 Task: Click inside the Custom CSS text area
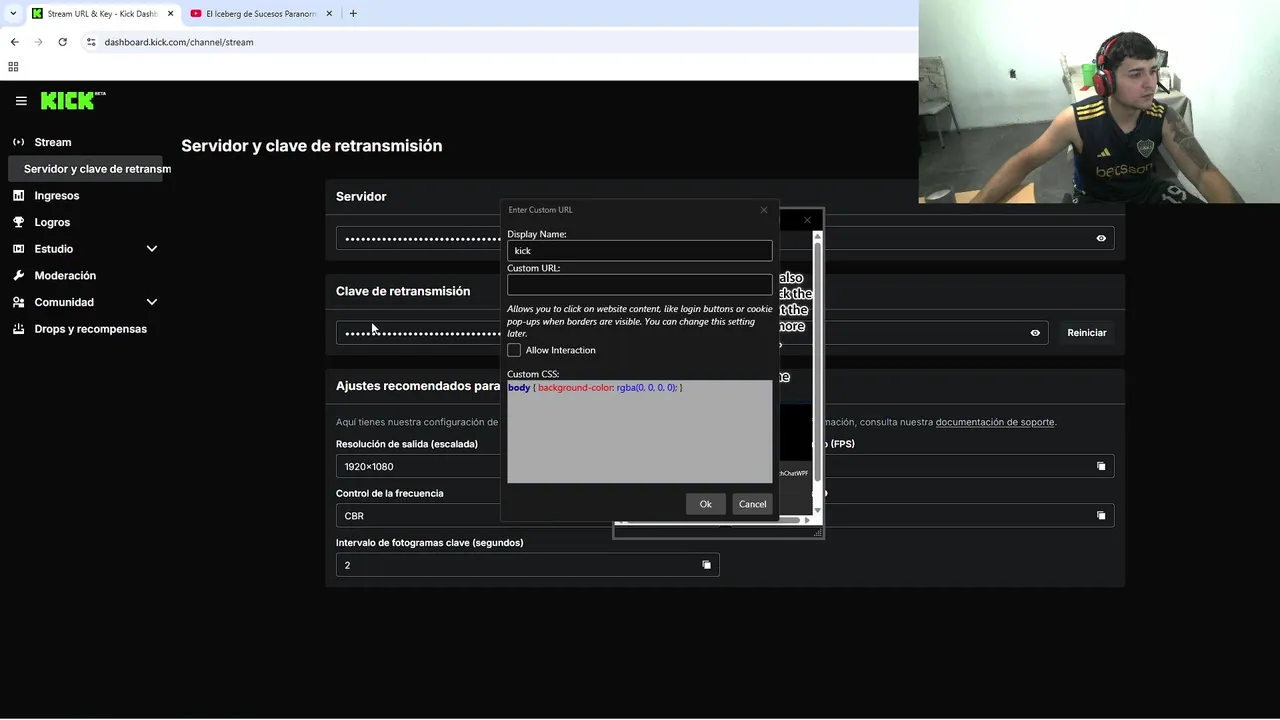tap(639, 432)
